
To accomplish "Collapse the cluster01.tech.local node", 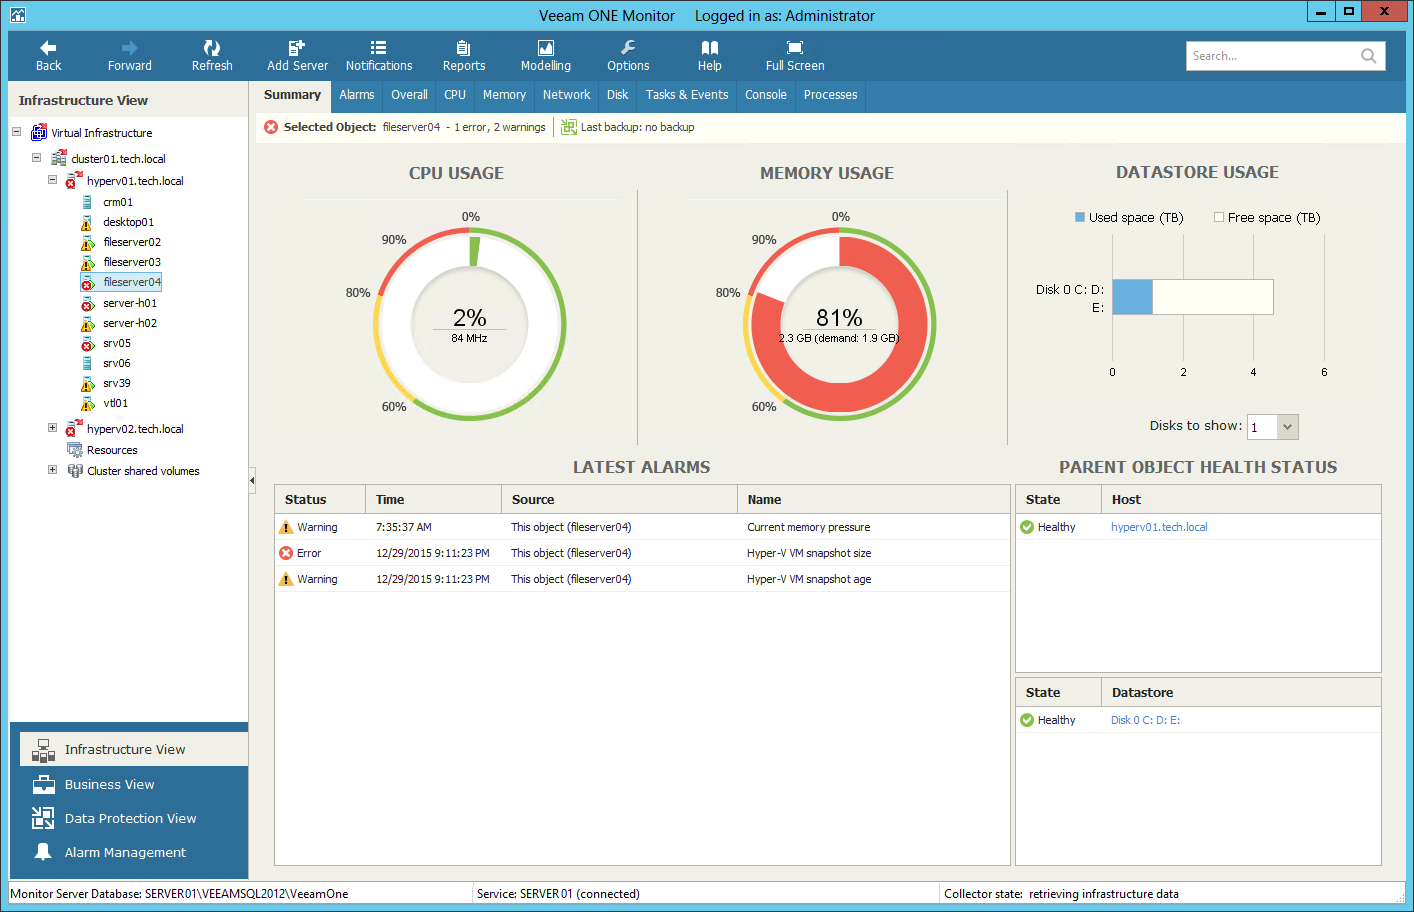I will tap(37, 158).
